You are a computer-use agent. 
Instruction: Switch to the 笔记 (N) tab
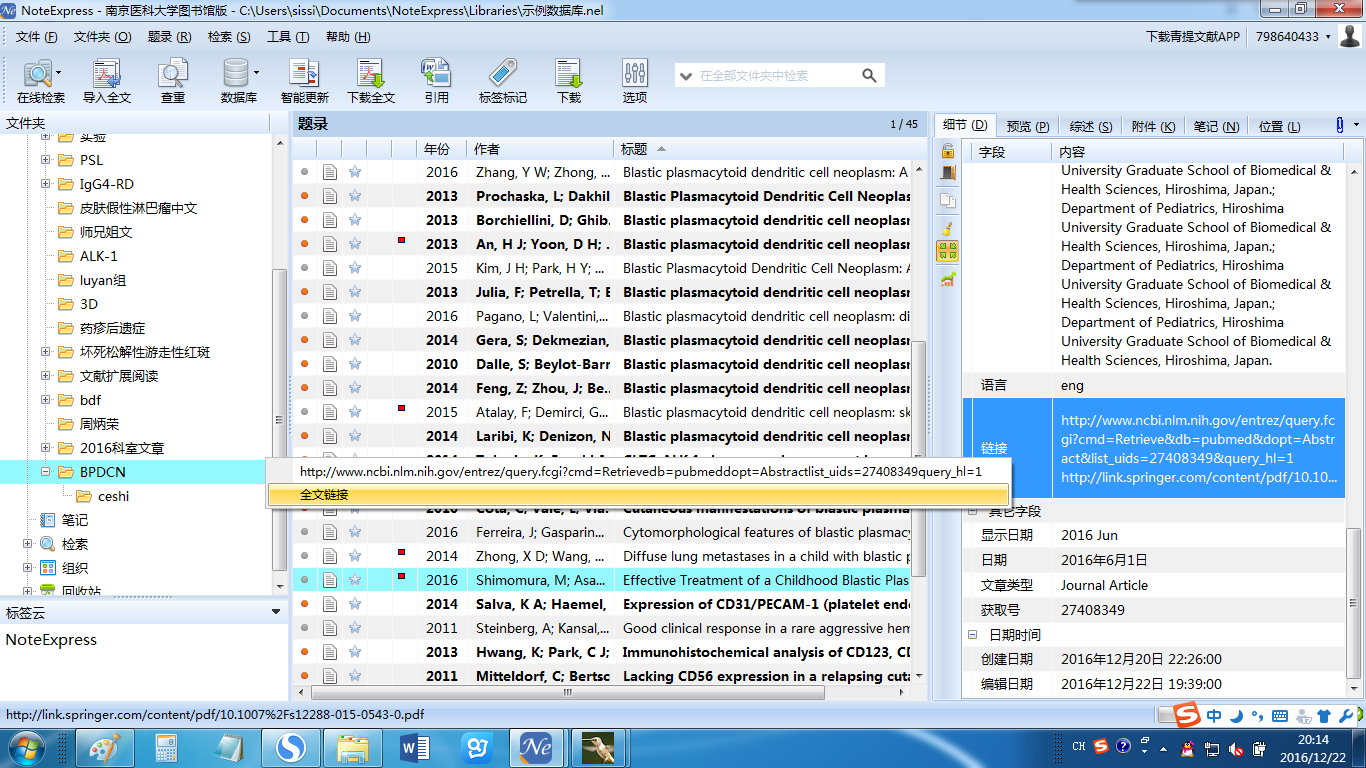point(1216,126)
